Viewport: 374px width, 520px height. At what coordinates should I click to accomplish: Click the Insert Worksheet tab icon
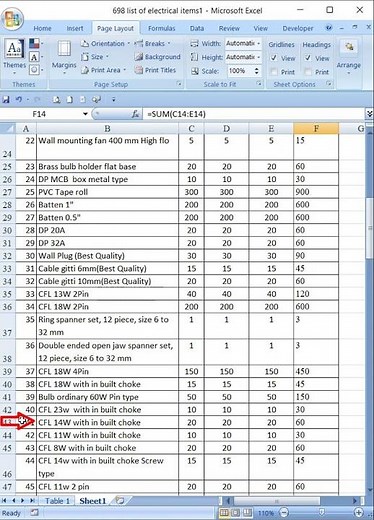(120, 500)
